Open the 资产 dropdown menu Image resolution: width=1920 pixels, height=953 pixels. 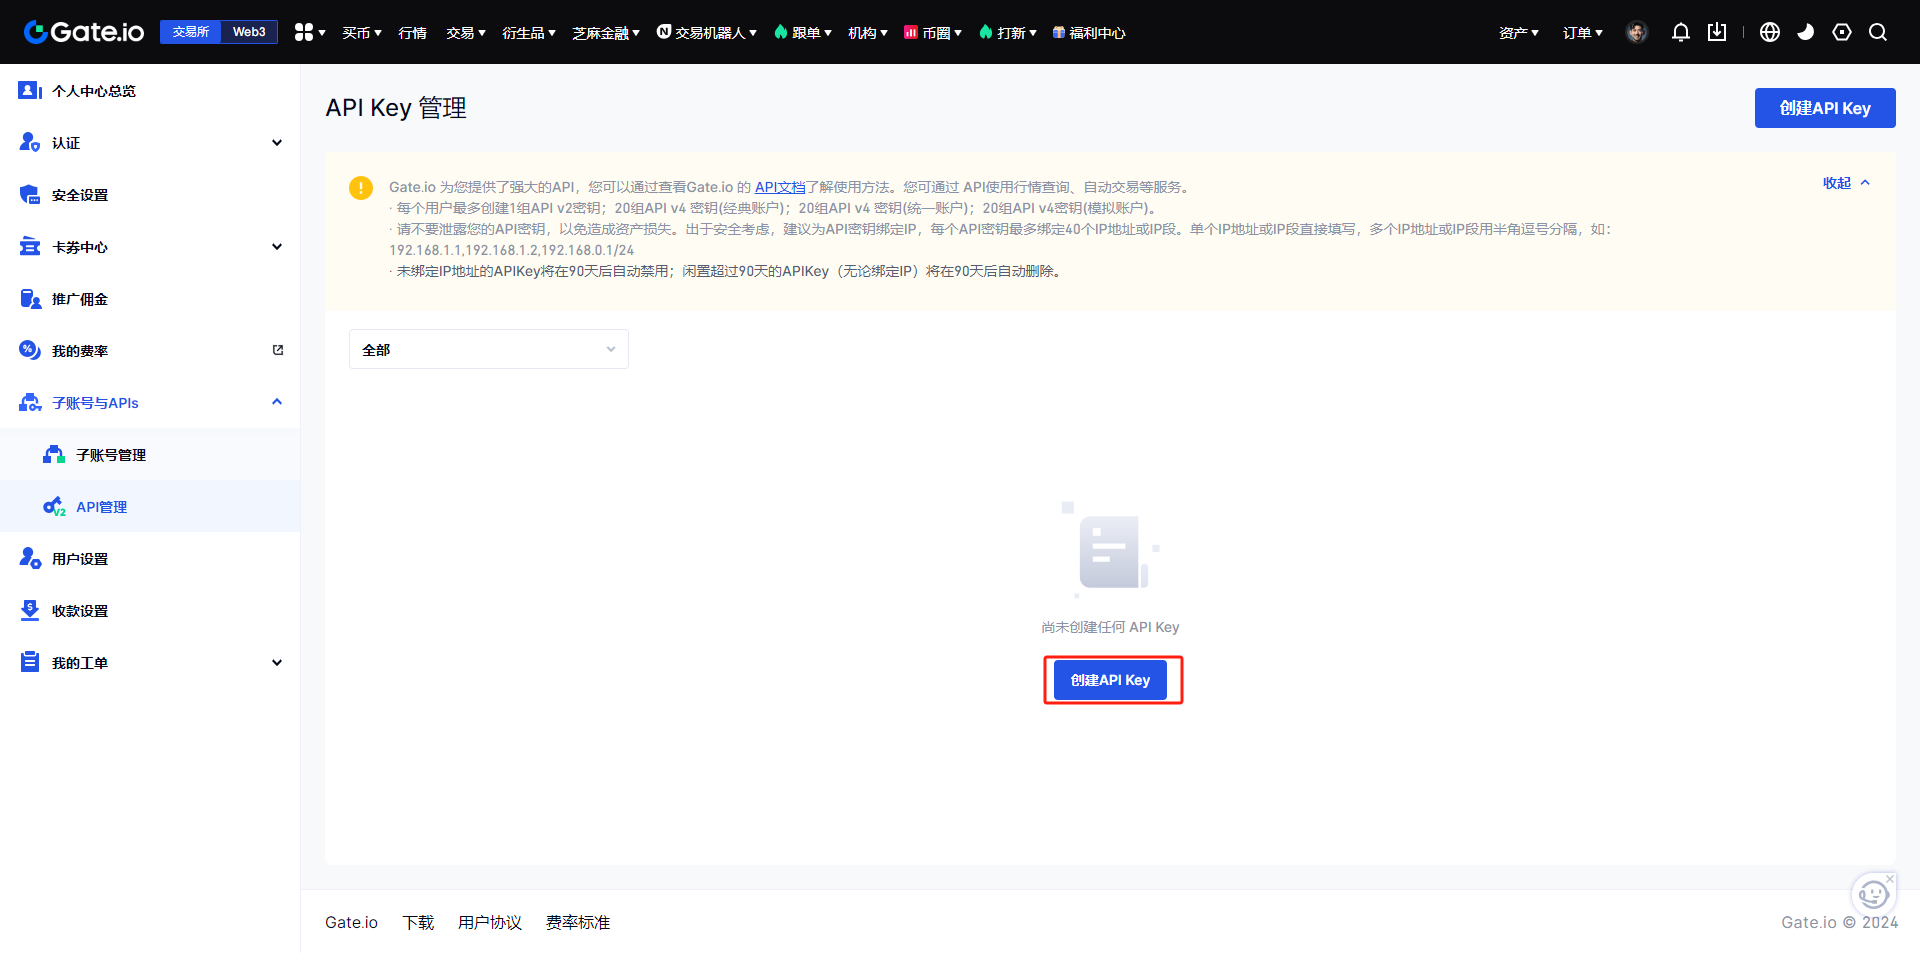1519,33
